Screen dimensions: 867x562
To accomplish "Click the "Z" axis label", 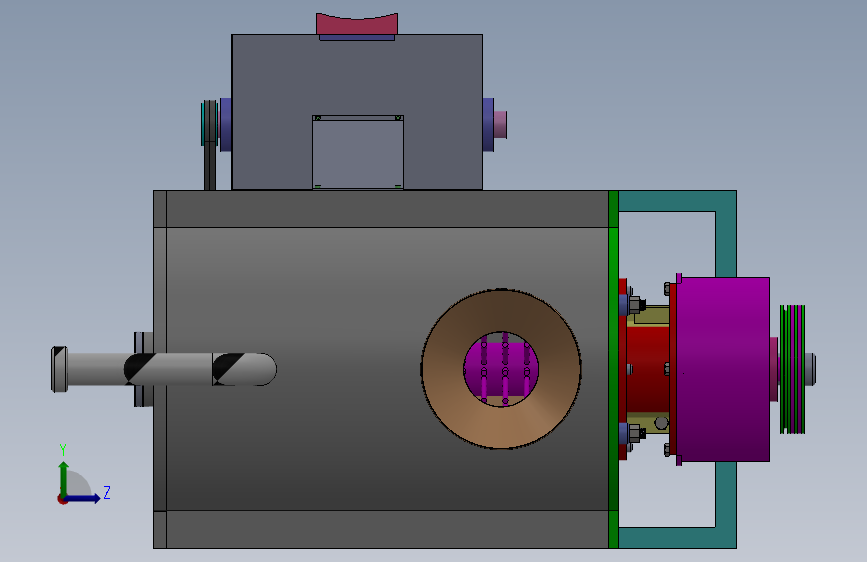I will [107, 492].
